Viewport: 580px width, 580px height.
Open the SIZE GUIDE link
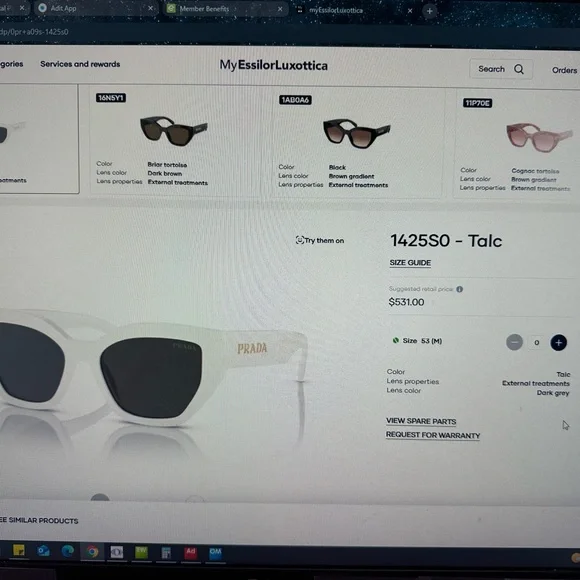410,263
